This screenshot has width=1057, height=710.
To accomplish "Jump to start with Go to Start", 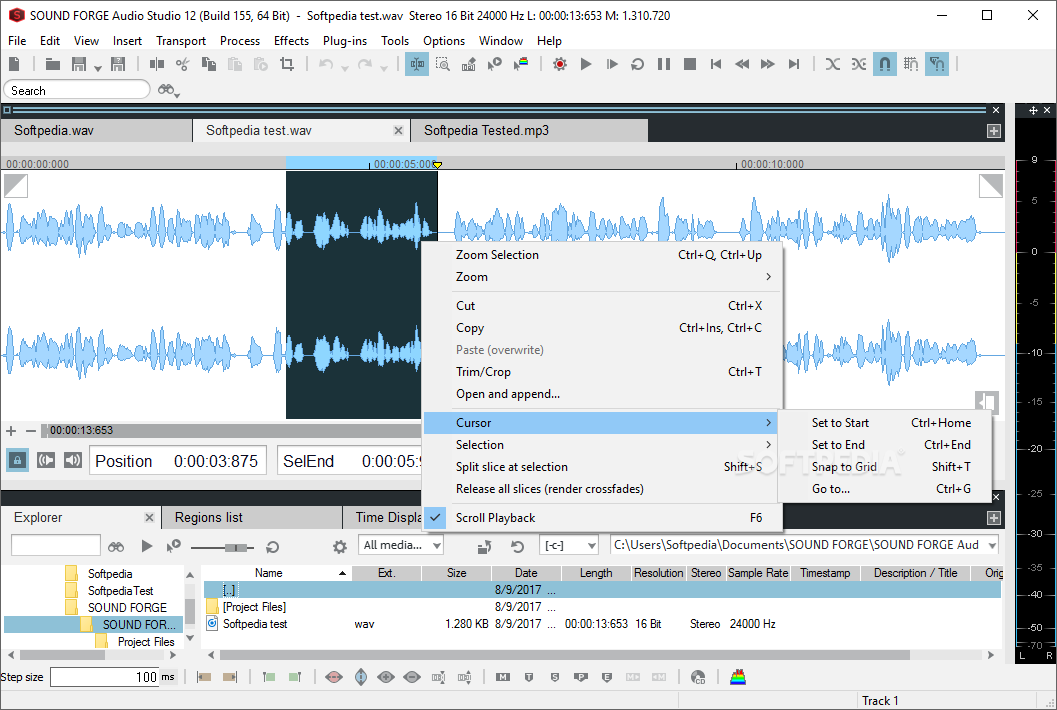I will [716, 64].
